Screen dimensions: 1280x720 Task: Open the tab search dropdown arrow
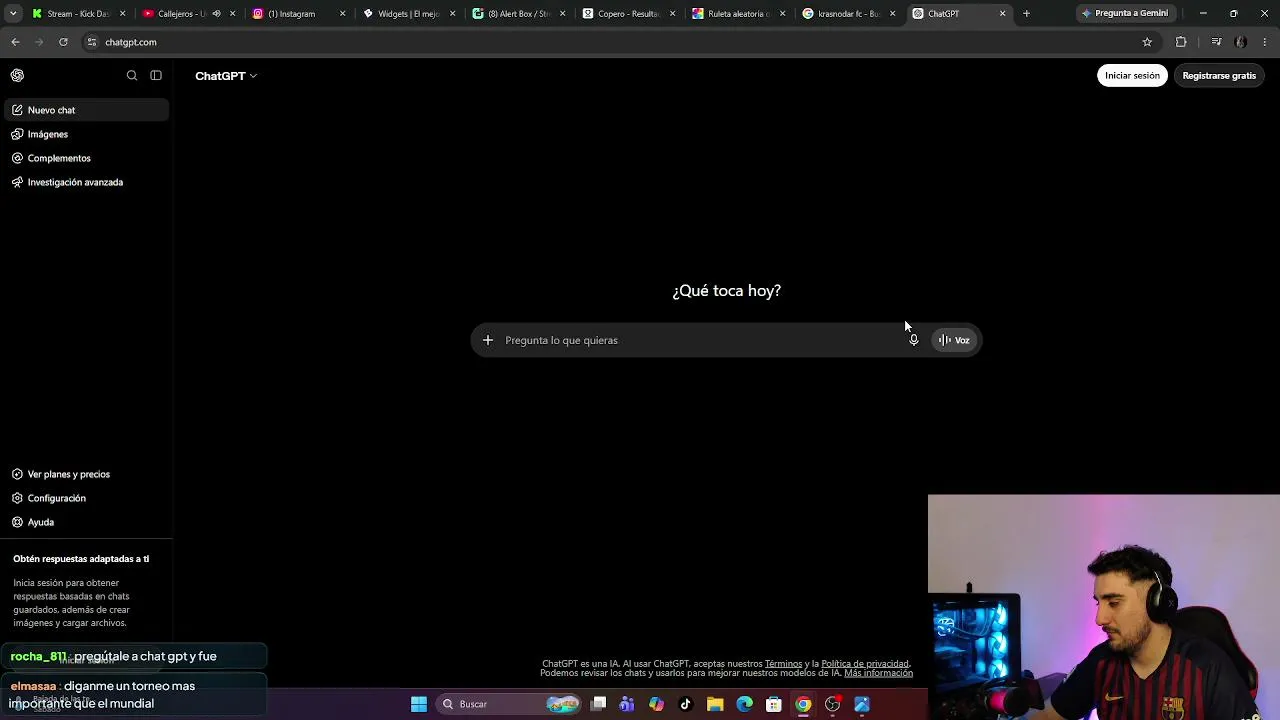point(13,14)
